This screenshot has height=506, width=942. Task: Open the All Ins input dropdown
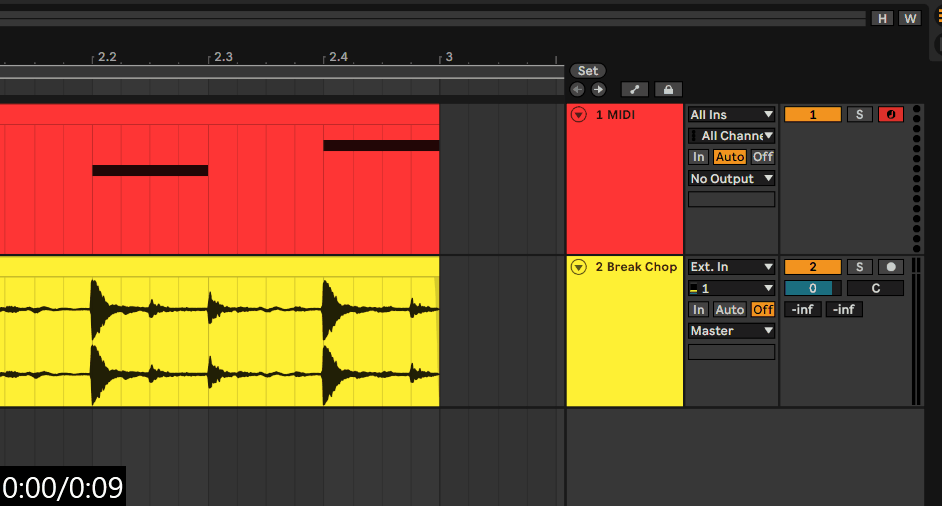731,115
